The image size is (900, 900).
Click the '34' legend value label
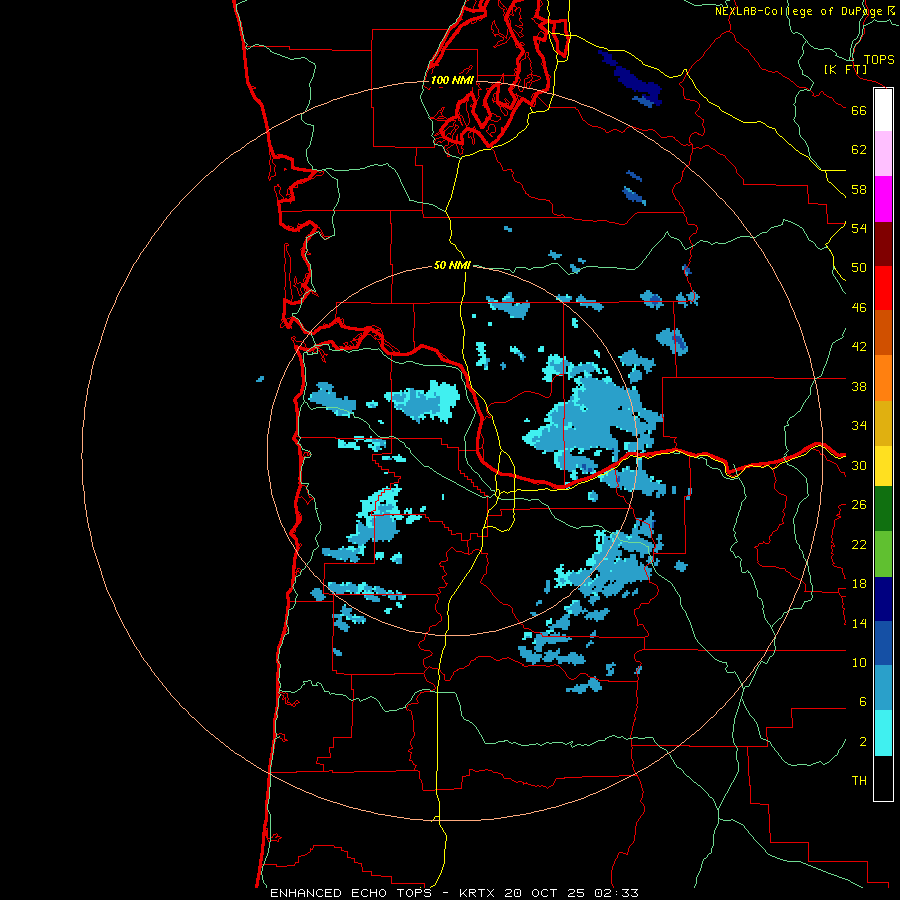[x=859, y=426]
